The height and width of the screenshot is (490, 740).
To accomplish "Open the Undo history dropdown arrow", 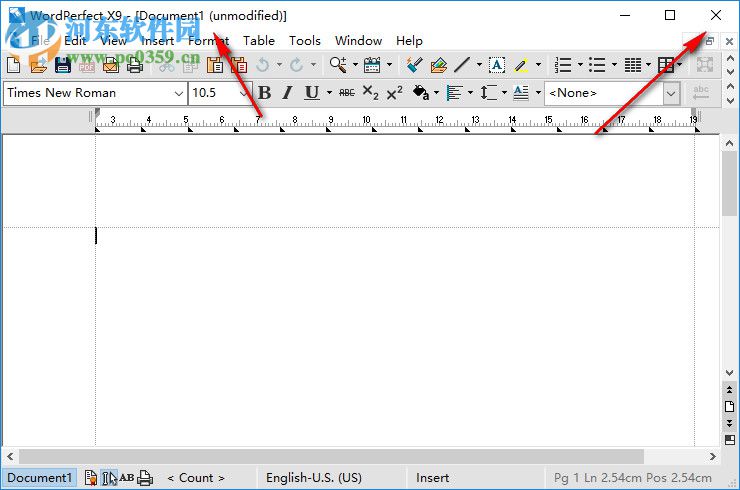I will click(x=279, y=64).
